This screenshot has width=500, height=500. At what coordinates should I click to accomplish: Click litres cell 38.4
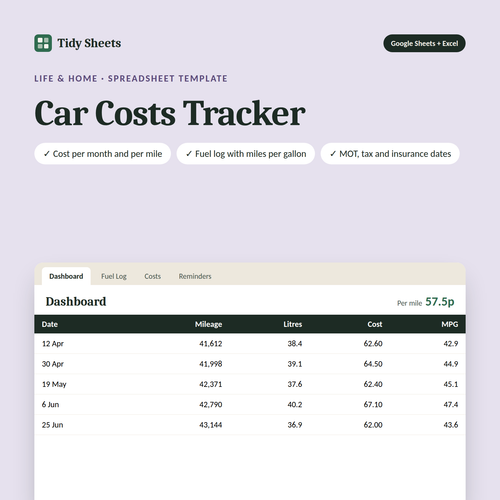pyautogui.click(x=295, y=344)
